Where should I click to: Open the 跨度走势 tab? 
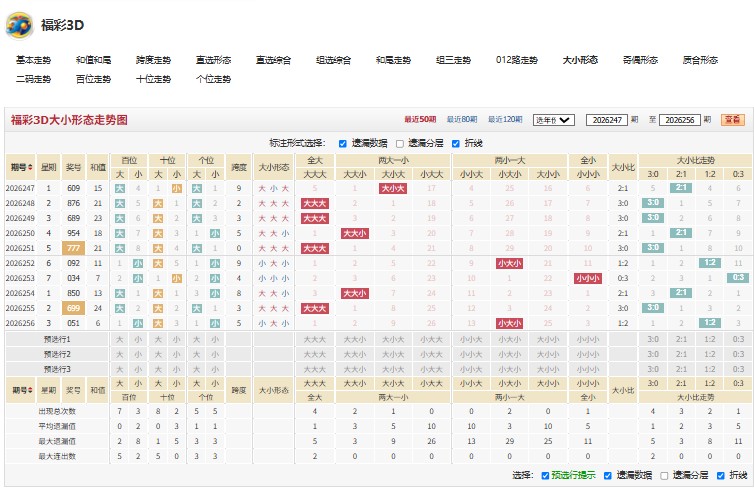pos(153,60)
